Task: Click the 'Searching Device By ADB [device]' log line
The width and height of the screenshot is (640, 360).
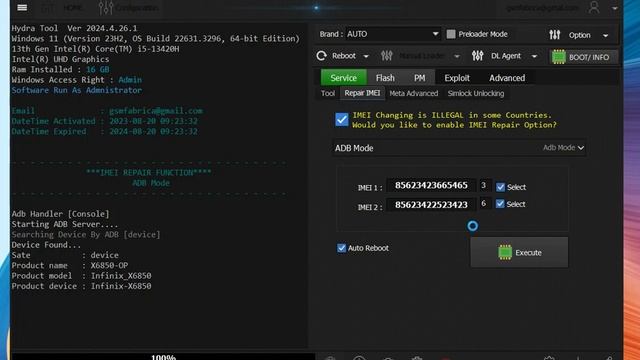Action: (86, 235)
